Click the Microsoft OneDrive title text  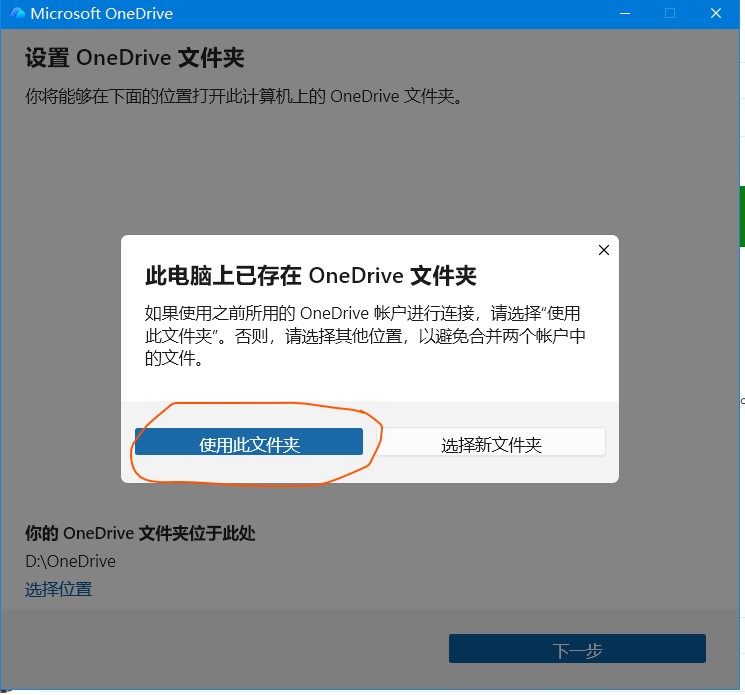tap(102, 13)
